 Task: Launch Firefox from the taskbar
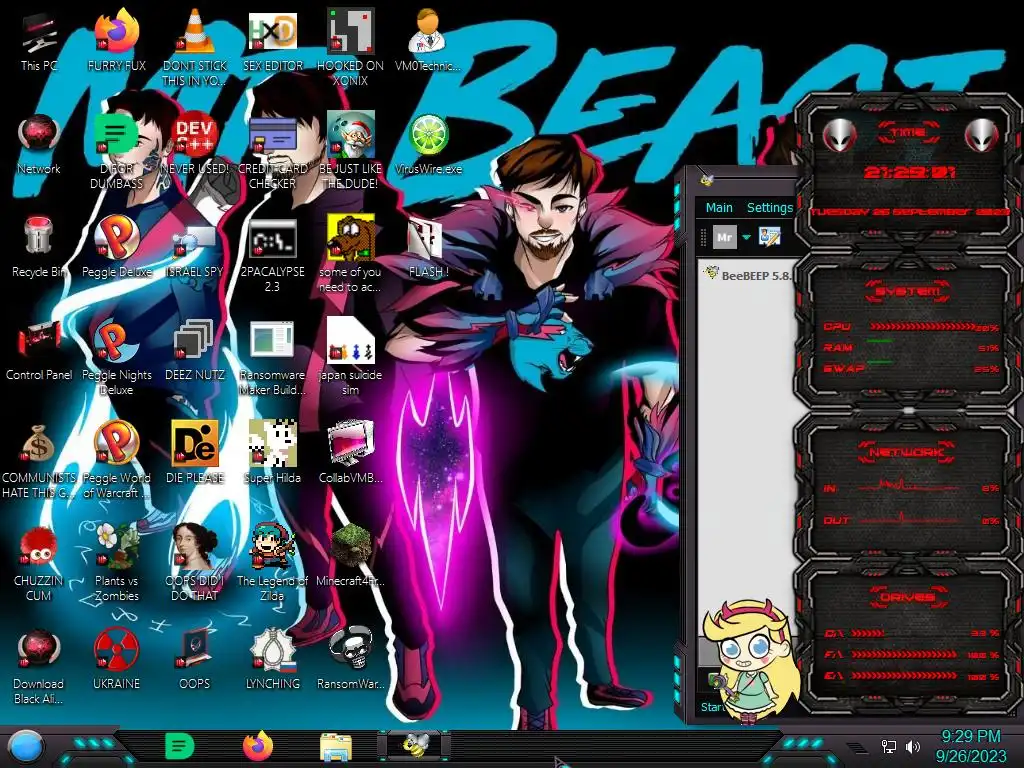258,746
